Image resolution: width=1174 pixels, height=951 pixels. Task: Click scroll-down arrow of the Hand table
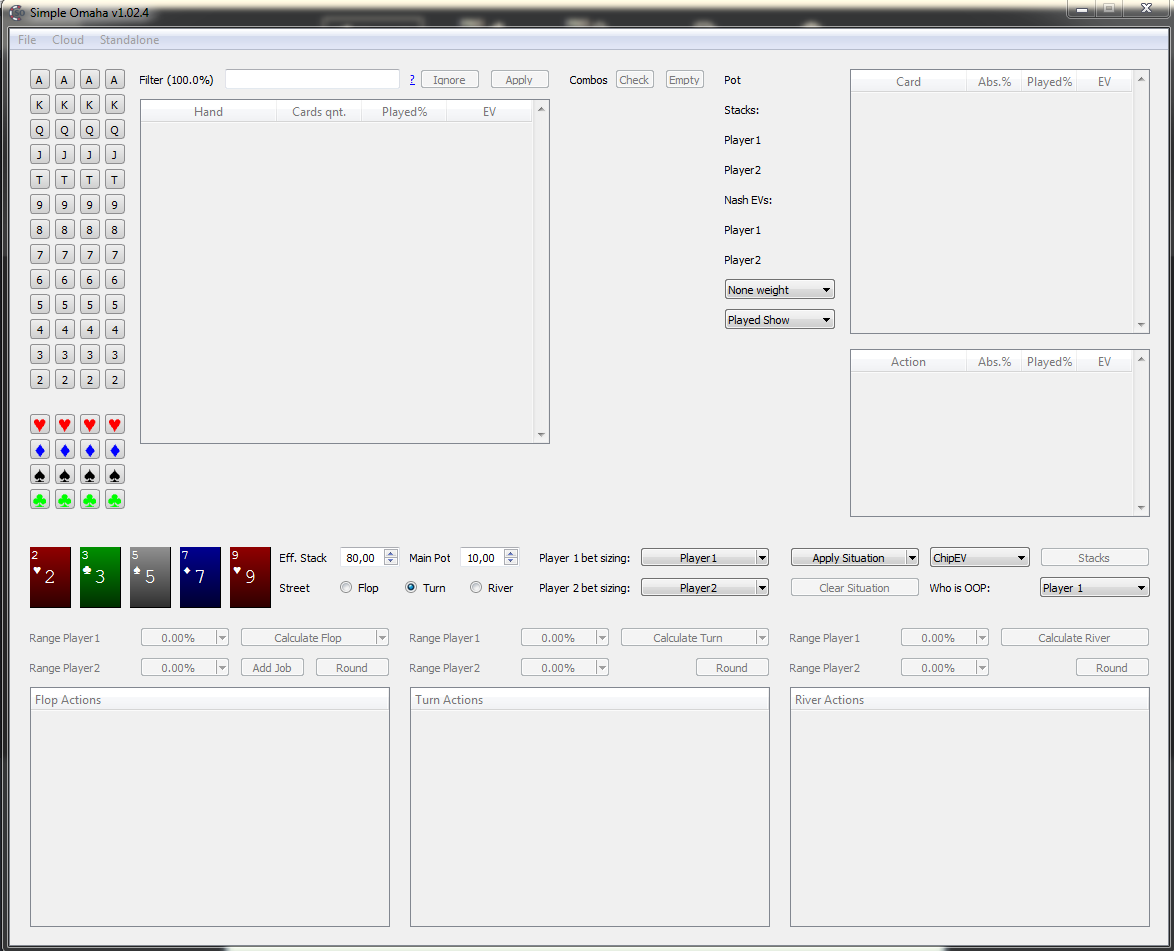pos(541,435)
